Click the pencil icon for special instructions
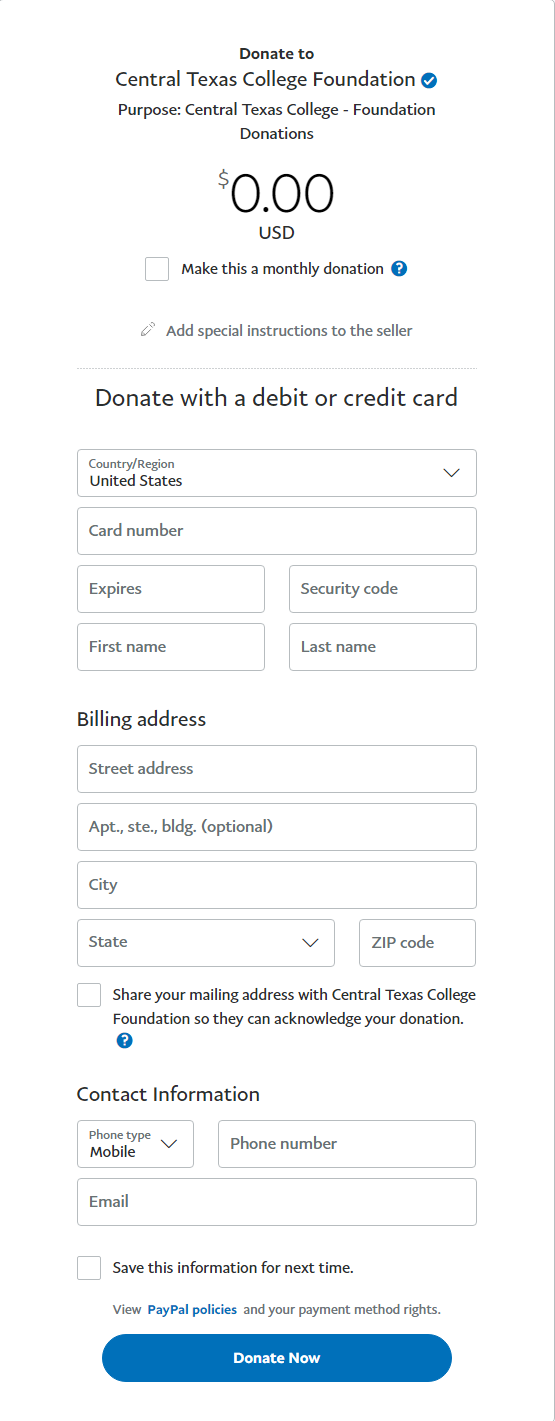Screen dimensions: 555x1421 click(x=148, y=329)
